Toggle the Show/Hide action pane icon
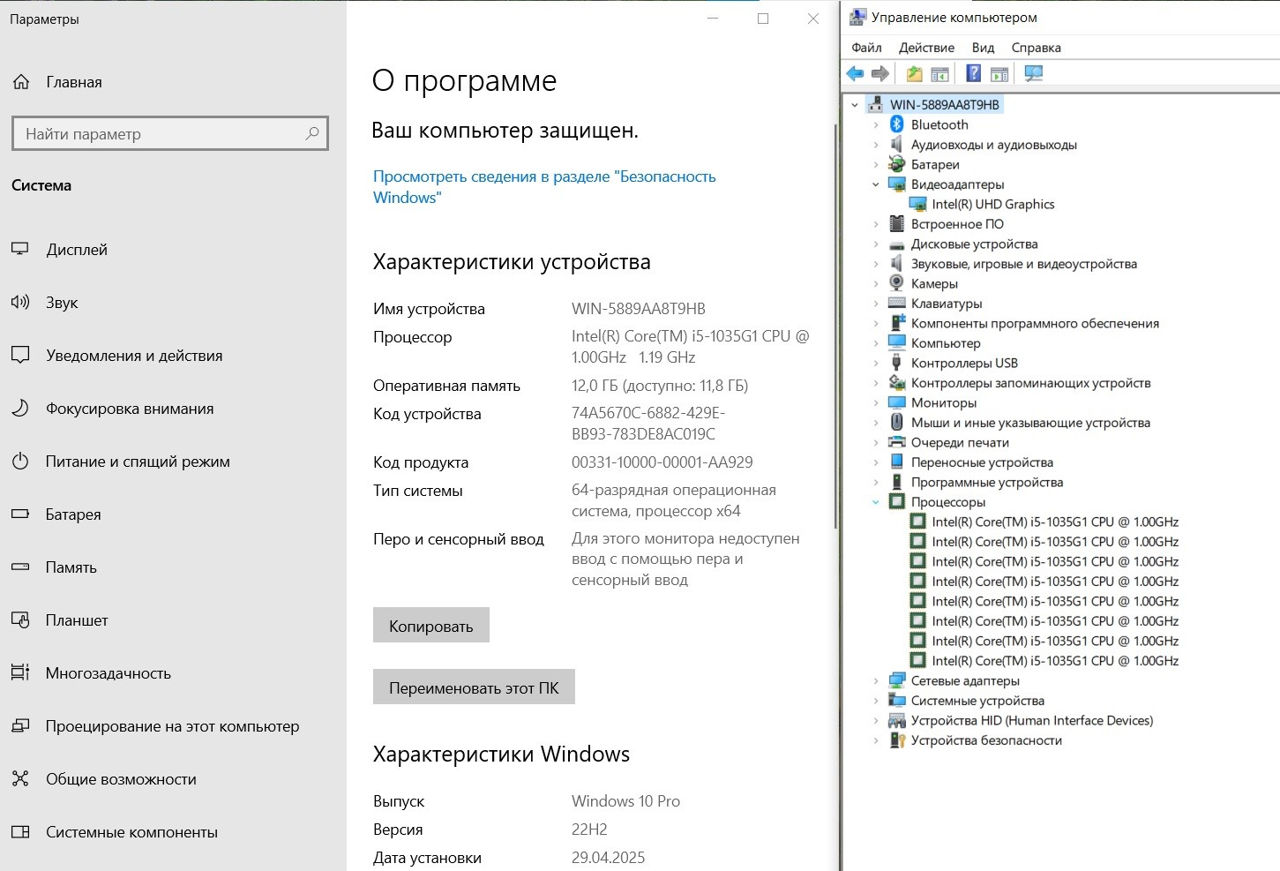 coord(998,73)
